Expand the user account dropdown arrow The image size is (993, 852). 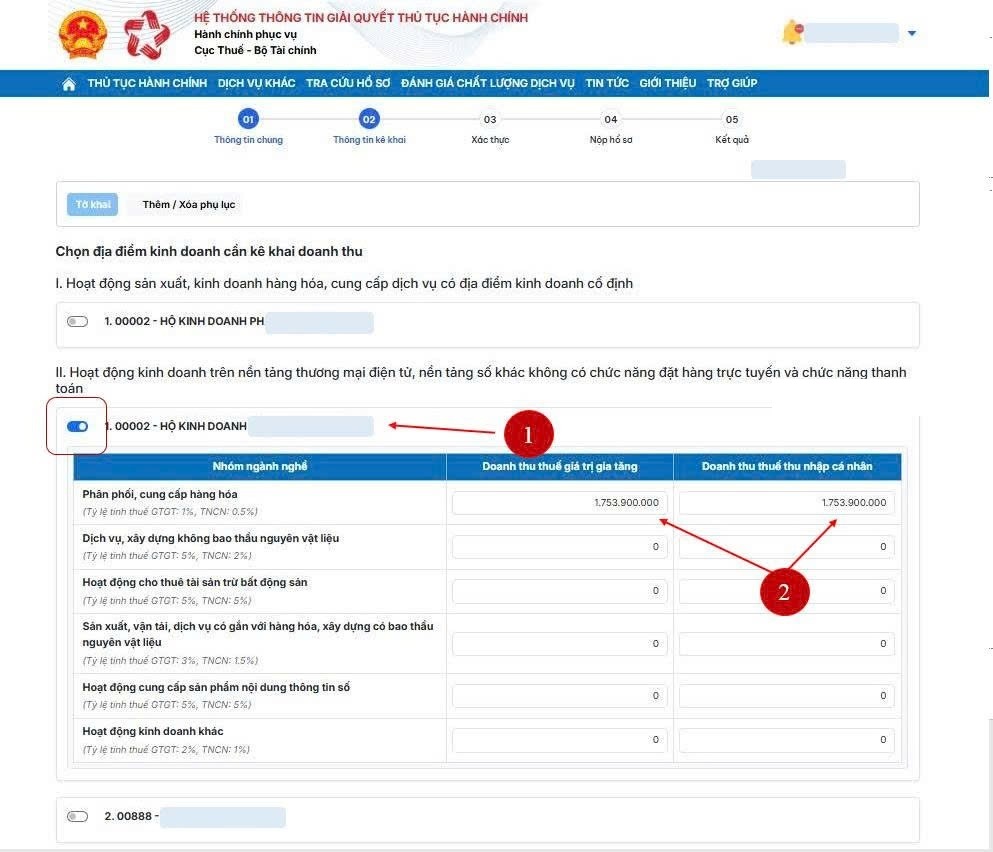point(911,34)
